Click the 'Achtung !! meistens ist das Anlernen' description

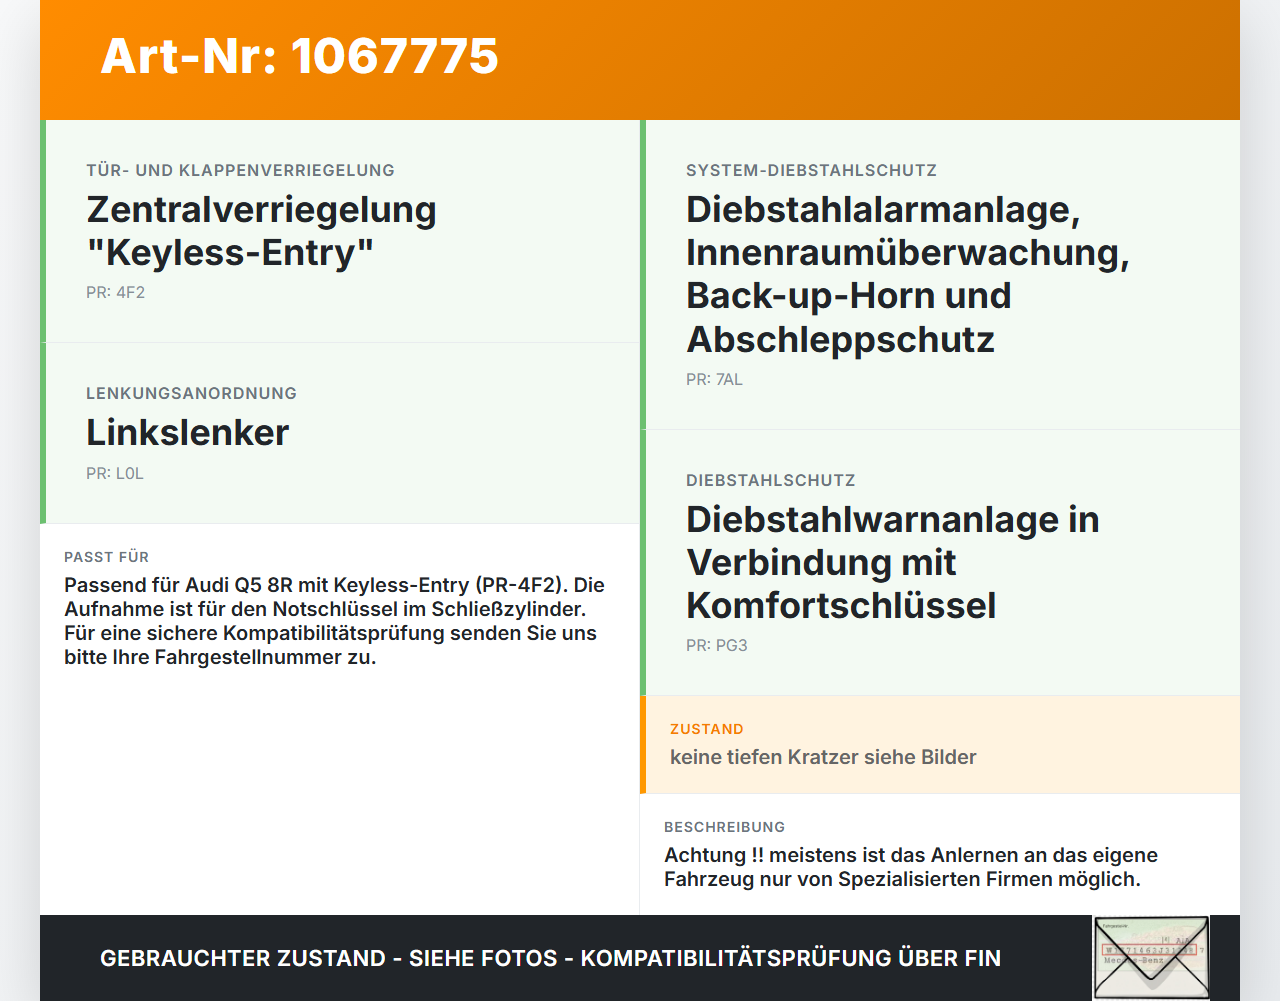[x=911, y=867]
